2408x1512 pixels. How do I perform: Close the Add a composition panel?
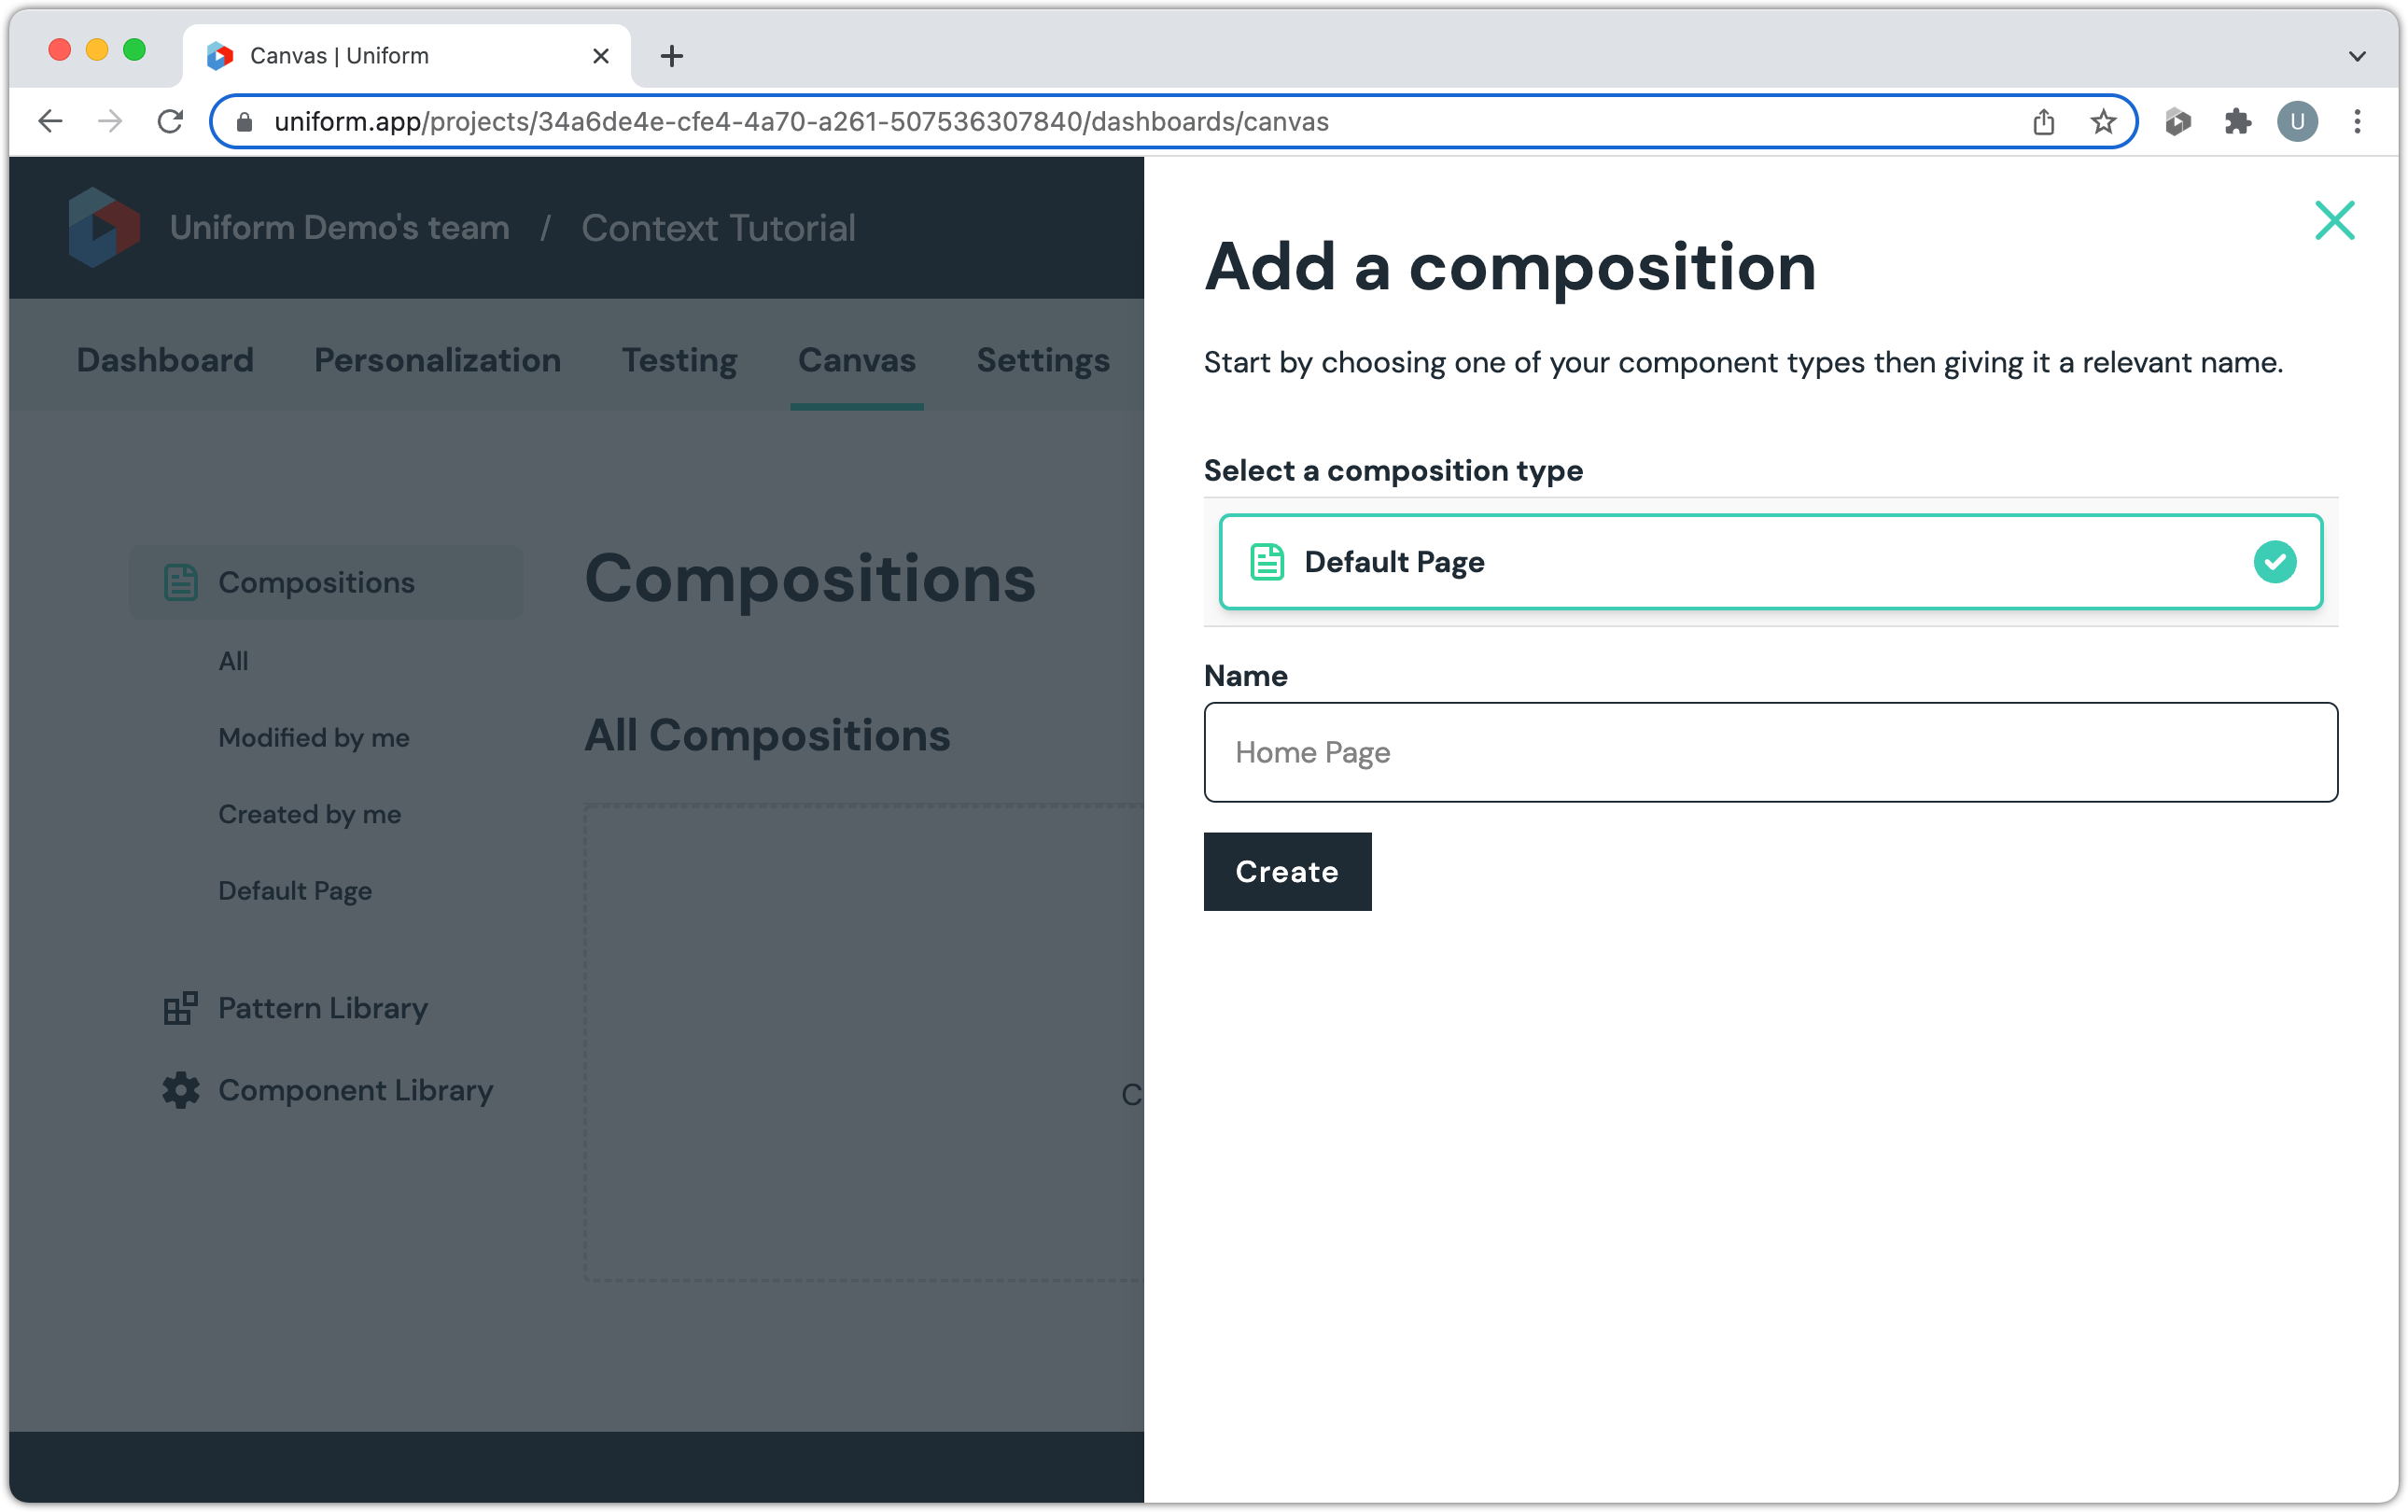tap(2334, 220)
